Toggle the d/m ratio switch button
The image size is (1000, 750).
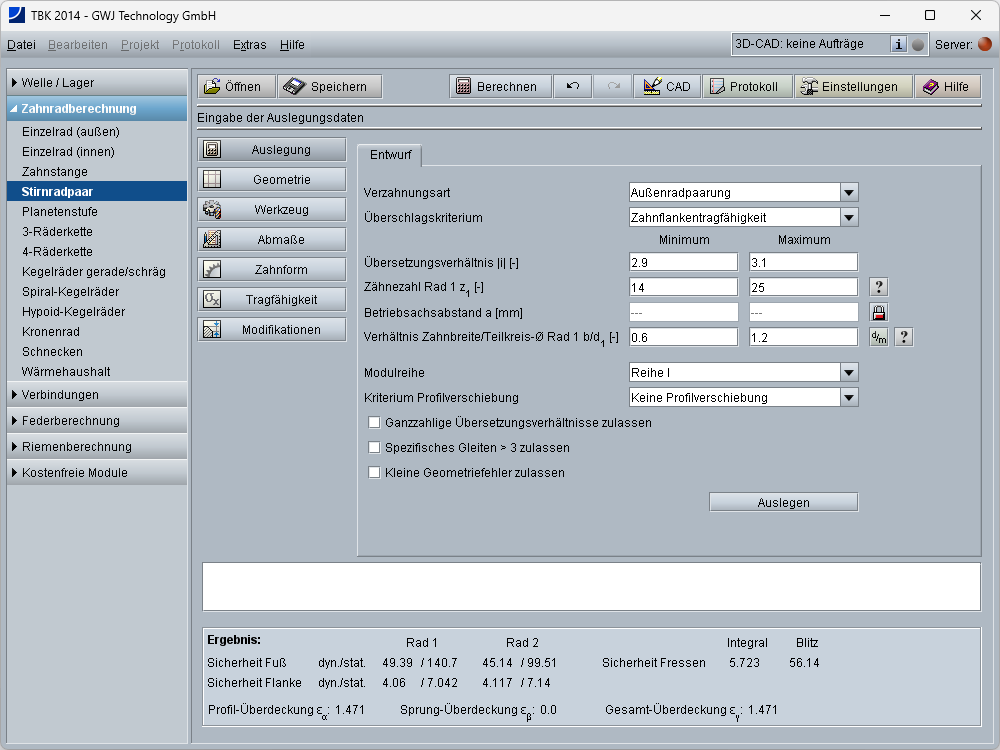879,337
